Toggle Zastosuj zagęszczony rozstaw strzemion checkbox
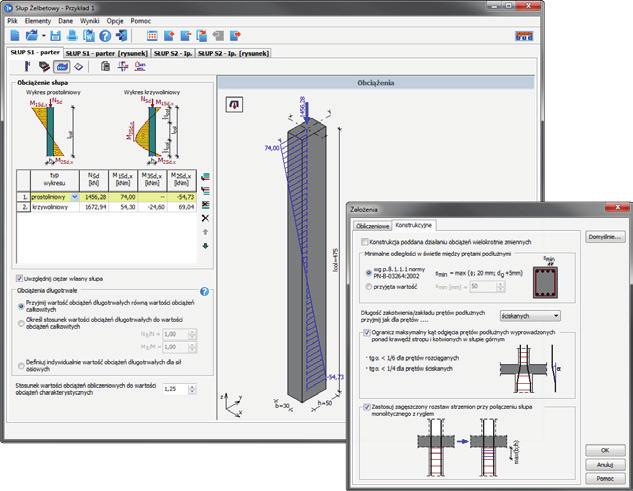Image resolution: width=633 pixels, height=491 pixels. click(367, 407)
